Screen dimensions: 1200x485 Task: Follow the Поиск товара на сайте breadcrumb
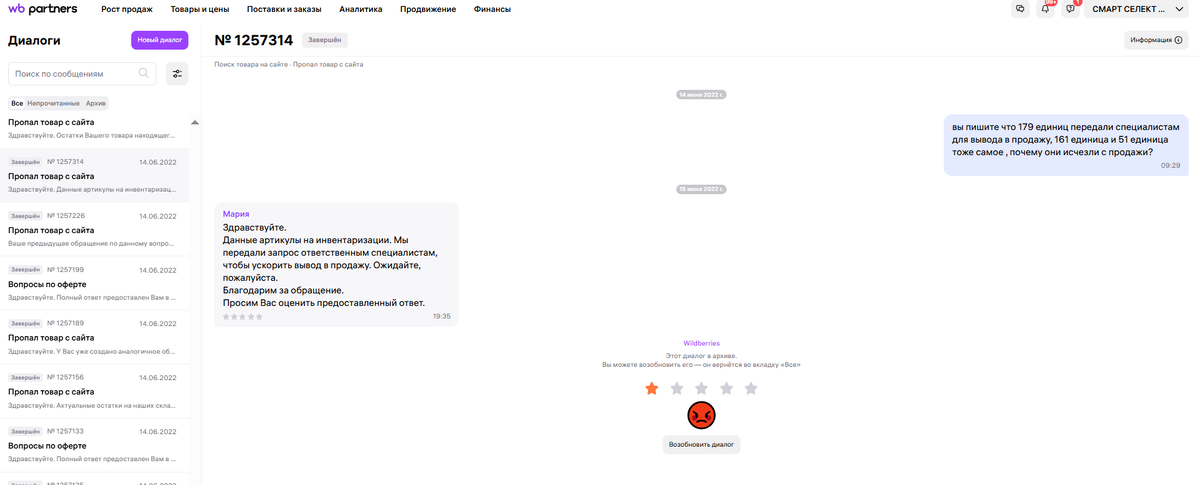click(x=251, y=64)
